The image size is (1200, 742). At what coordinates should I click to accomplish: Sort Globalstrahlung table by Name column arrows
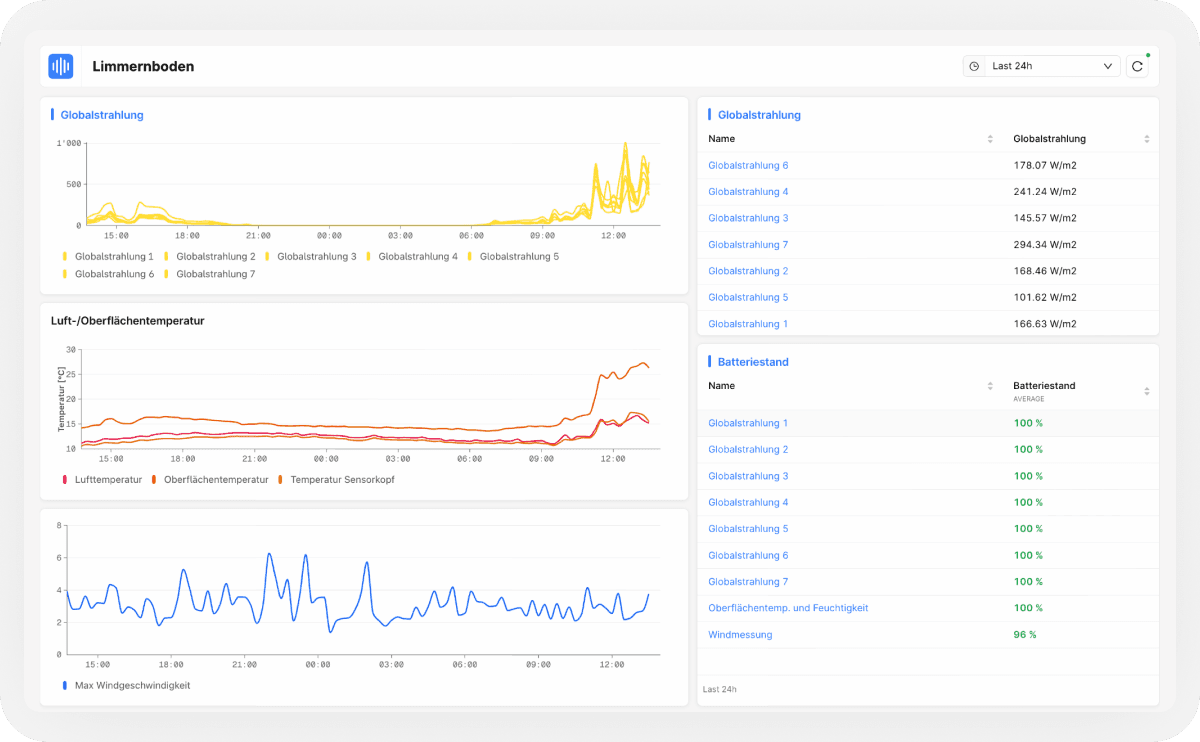[x=990, y=139]
